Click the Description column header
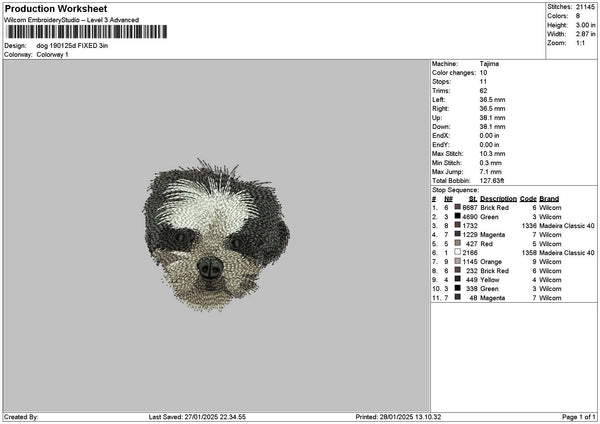This screenshot has width=600, height=424. [497, 198]
